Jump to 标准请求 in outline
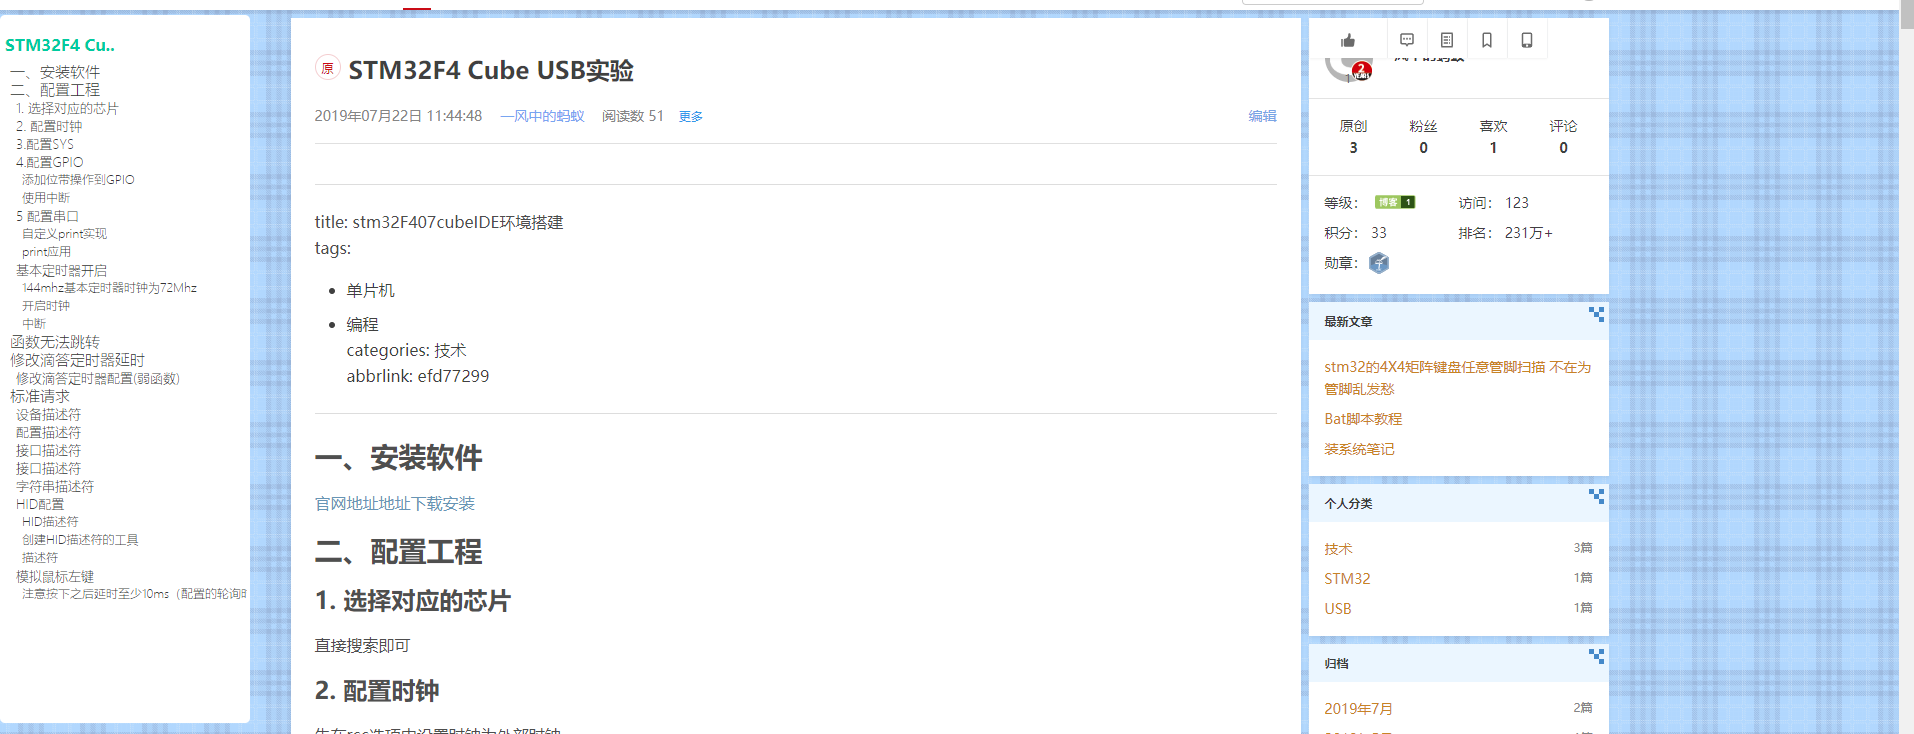 (x=40, y=396)
